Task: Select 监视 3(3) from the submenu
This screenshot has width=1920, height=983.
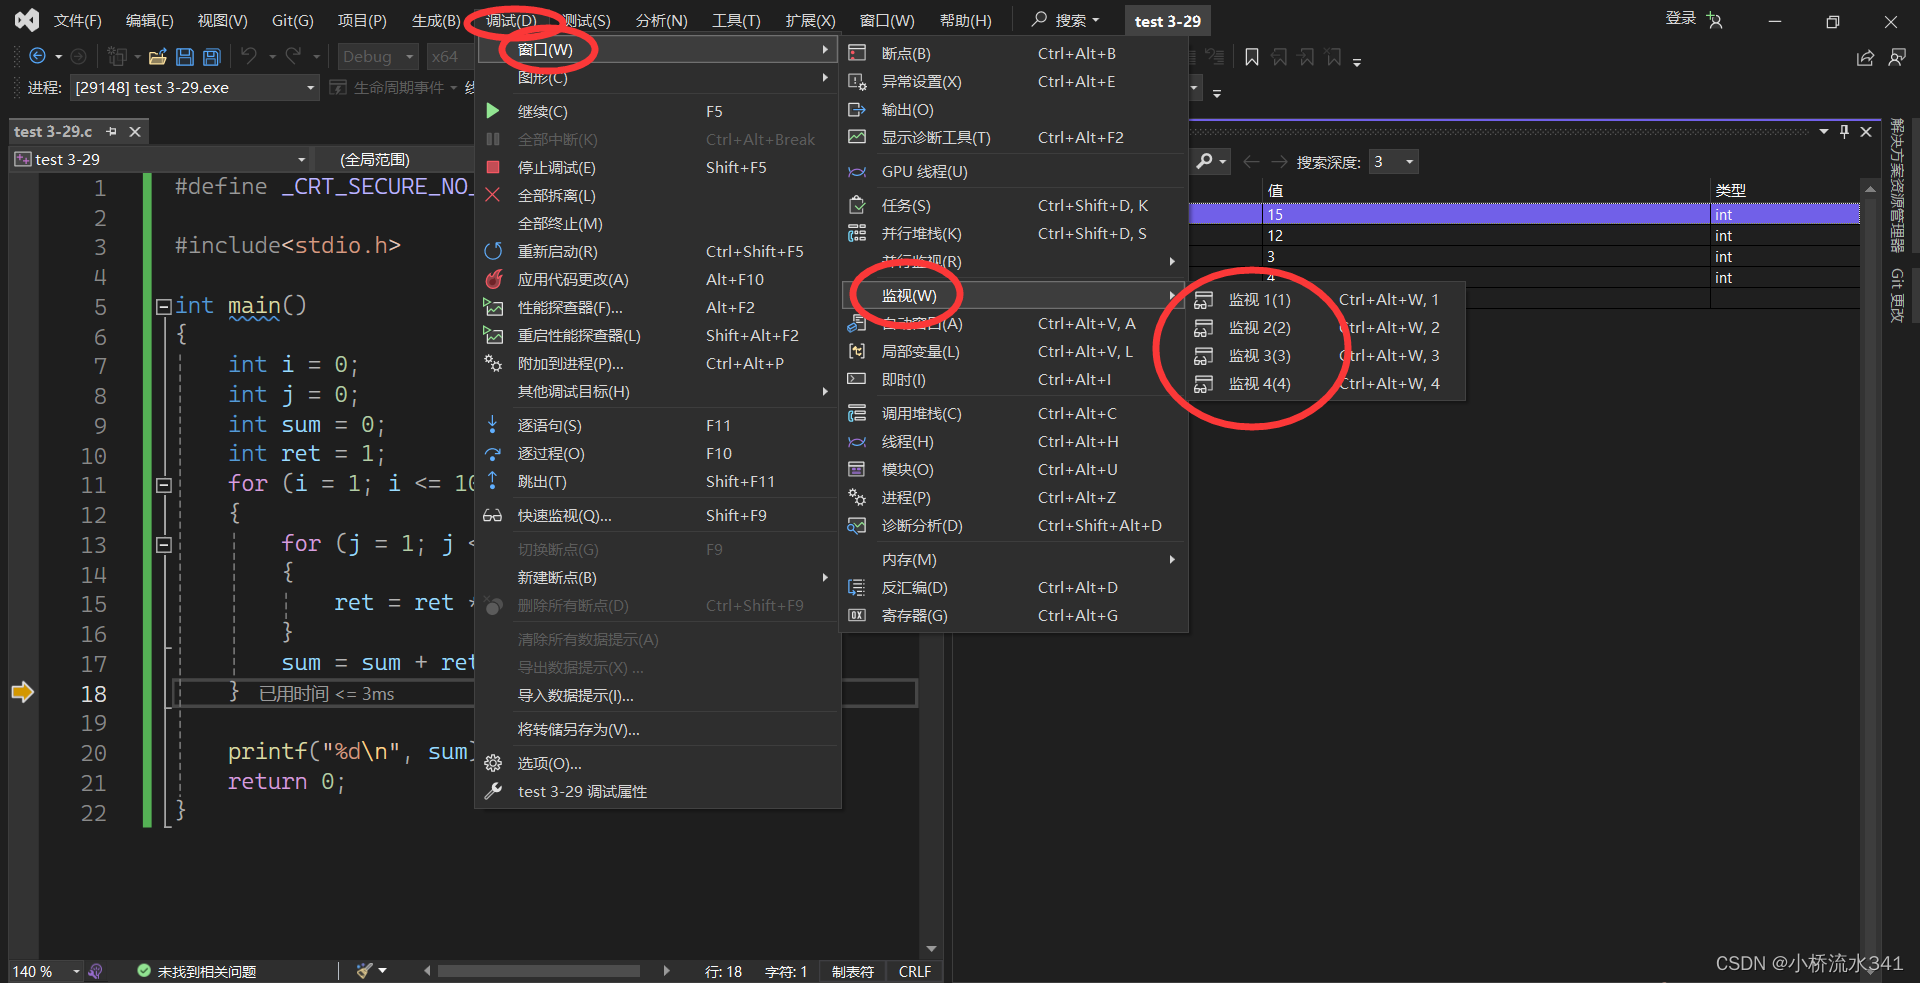Action: (1326, 355)
